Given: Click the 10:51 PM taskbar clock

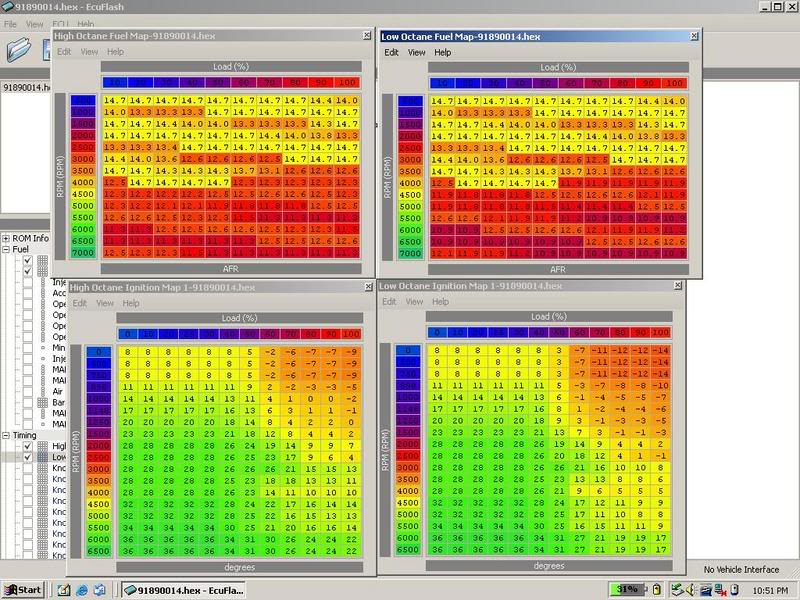Looking at the screenshot, I should click(x=770, y=590).
